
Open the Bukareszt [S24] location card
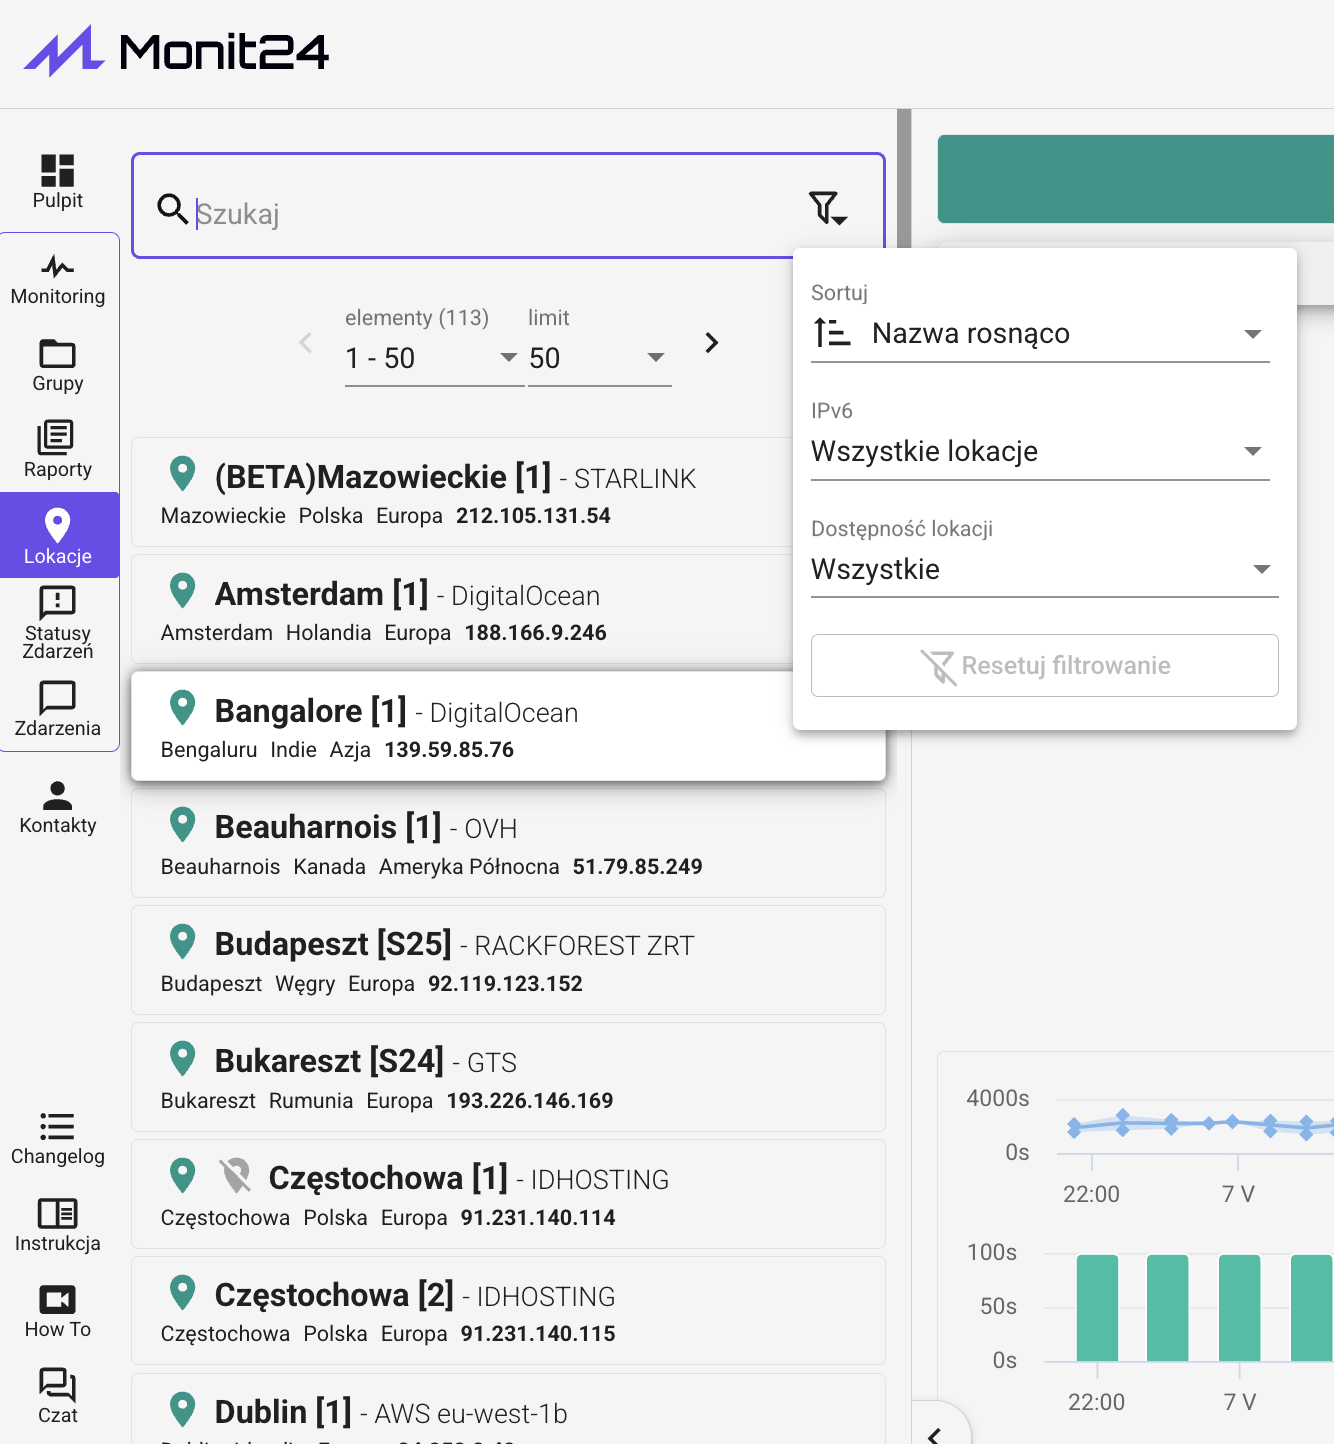tap(508, 1077)
